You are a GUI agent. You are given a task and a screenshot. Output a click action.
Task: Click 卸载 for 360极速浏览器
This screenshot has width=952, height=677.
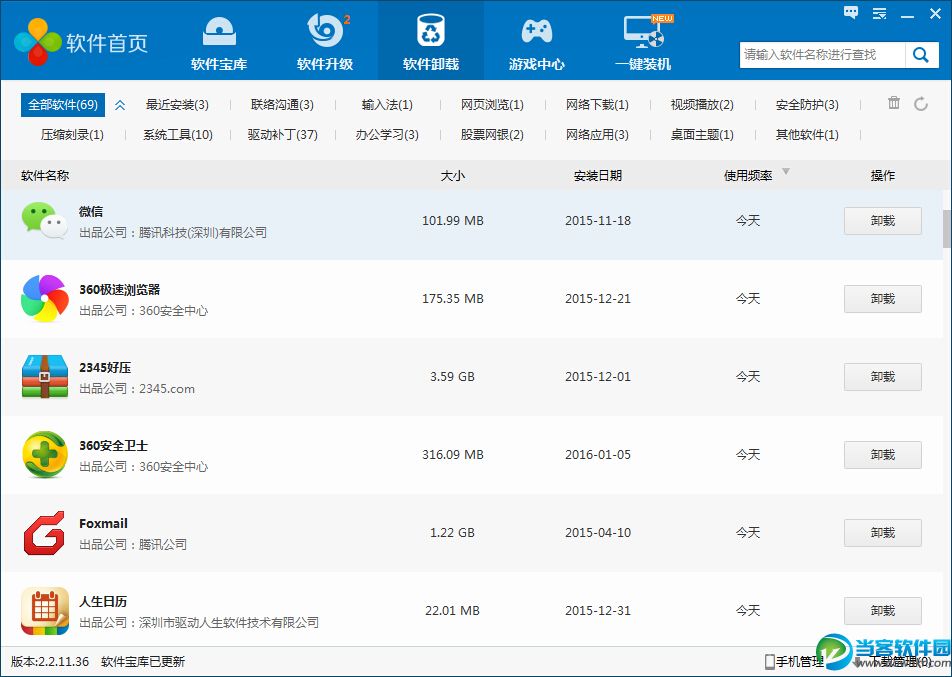(882, 299)
